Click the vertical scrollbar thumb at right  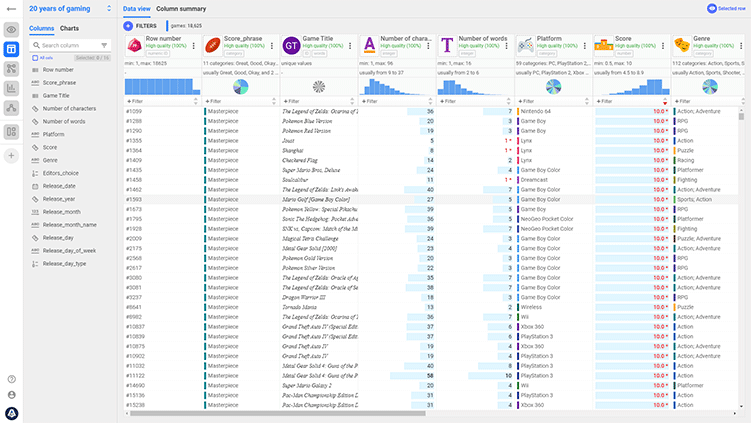tap(741, 116)
